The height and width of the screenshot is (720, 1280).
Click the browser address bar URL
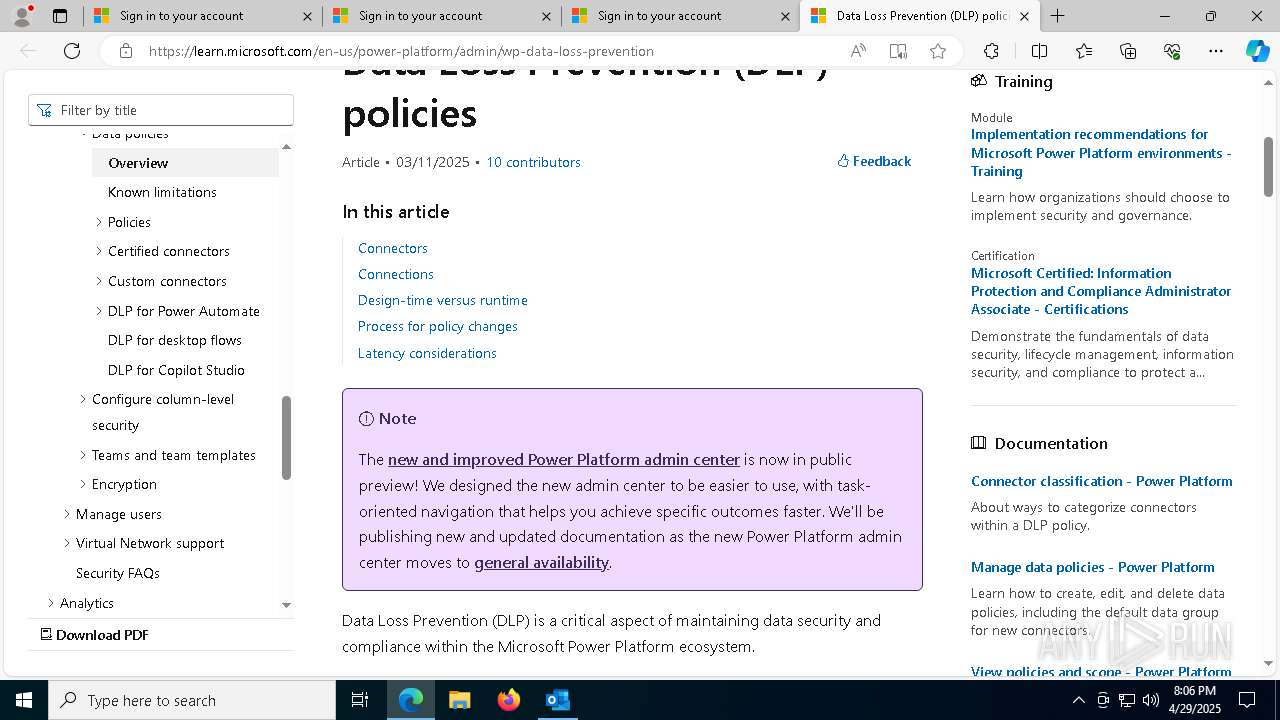401,51
